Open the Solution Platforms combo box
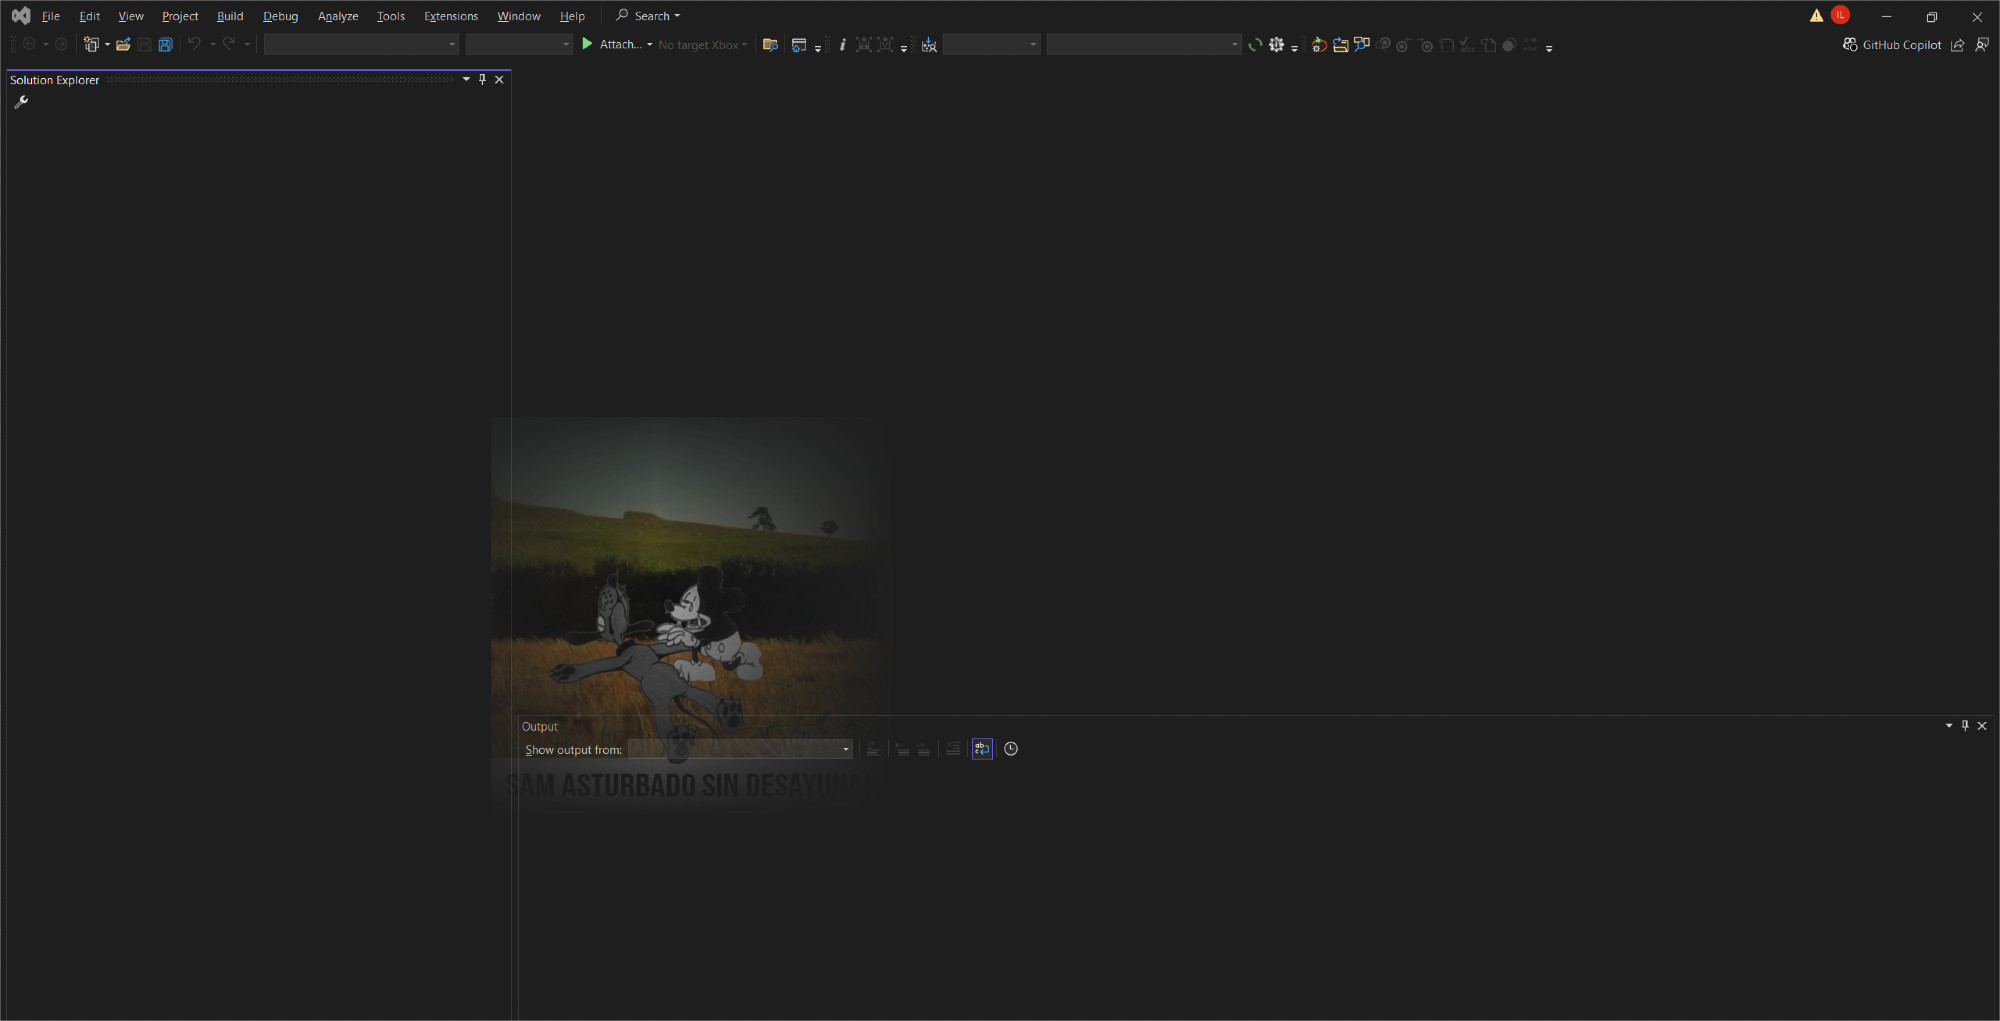 point(519,44)
